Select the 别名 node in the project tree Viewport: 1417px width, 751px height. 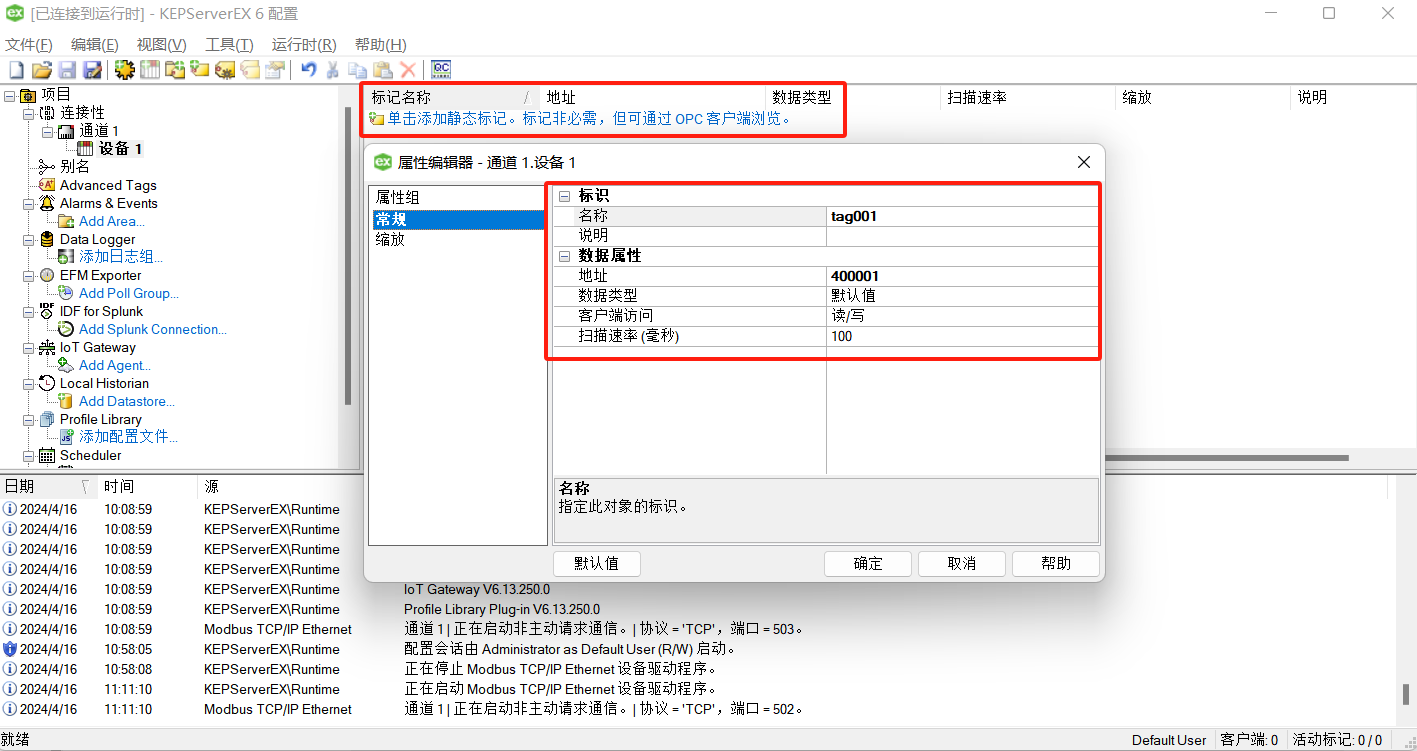75,167
